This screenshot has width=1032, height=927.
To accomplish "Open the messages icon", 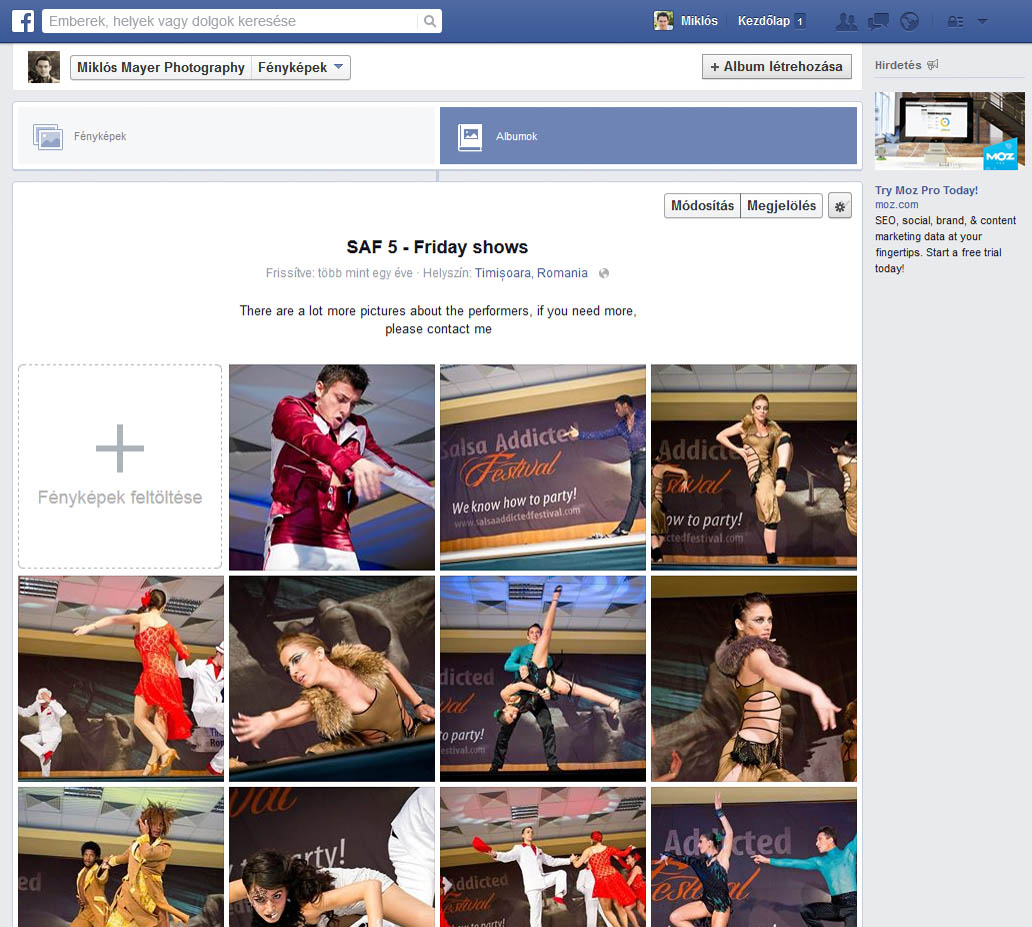I will 878,22.
